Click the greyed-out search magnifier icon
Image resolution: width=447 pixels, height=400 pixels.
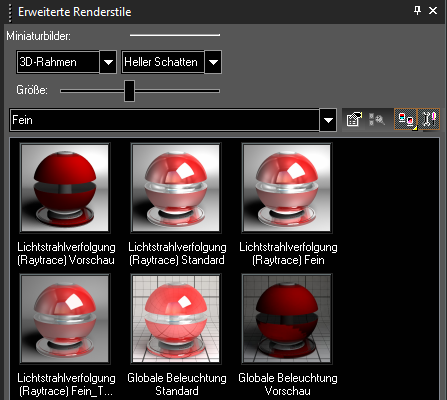coord(377,119)
